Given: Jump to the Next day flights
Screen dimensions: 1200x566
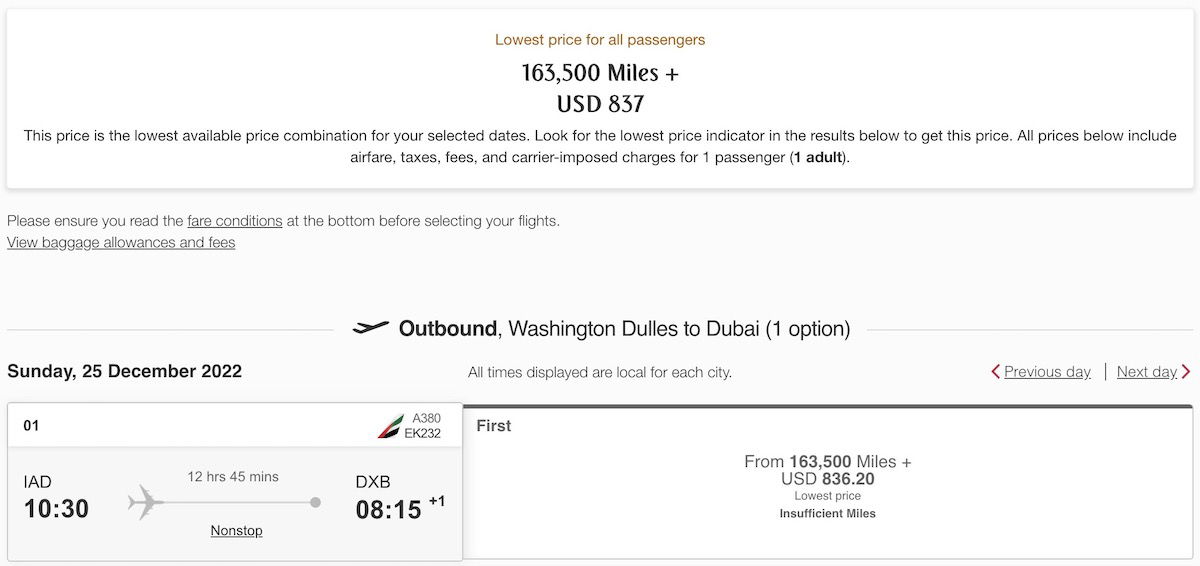Looking at the screenshot, I should click(1146, 372).
